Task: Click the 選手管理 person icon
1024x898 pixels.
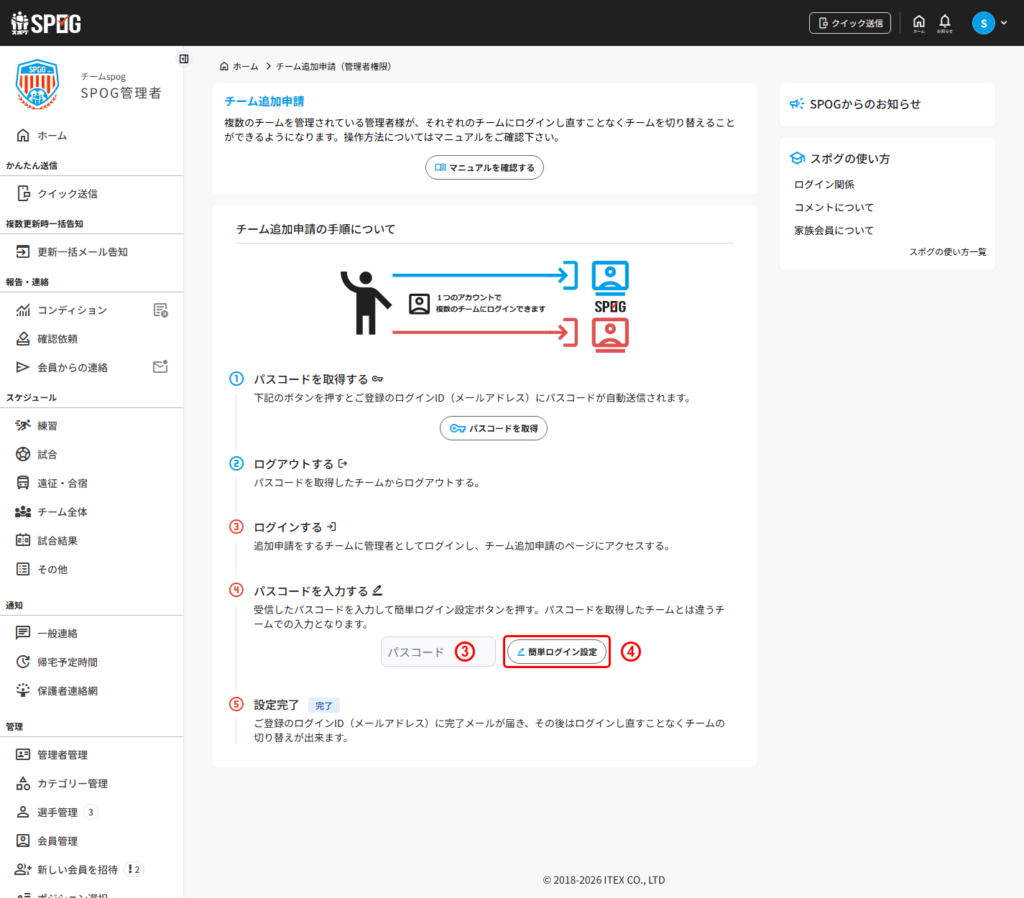Action: (23, 812)
